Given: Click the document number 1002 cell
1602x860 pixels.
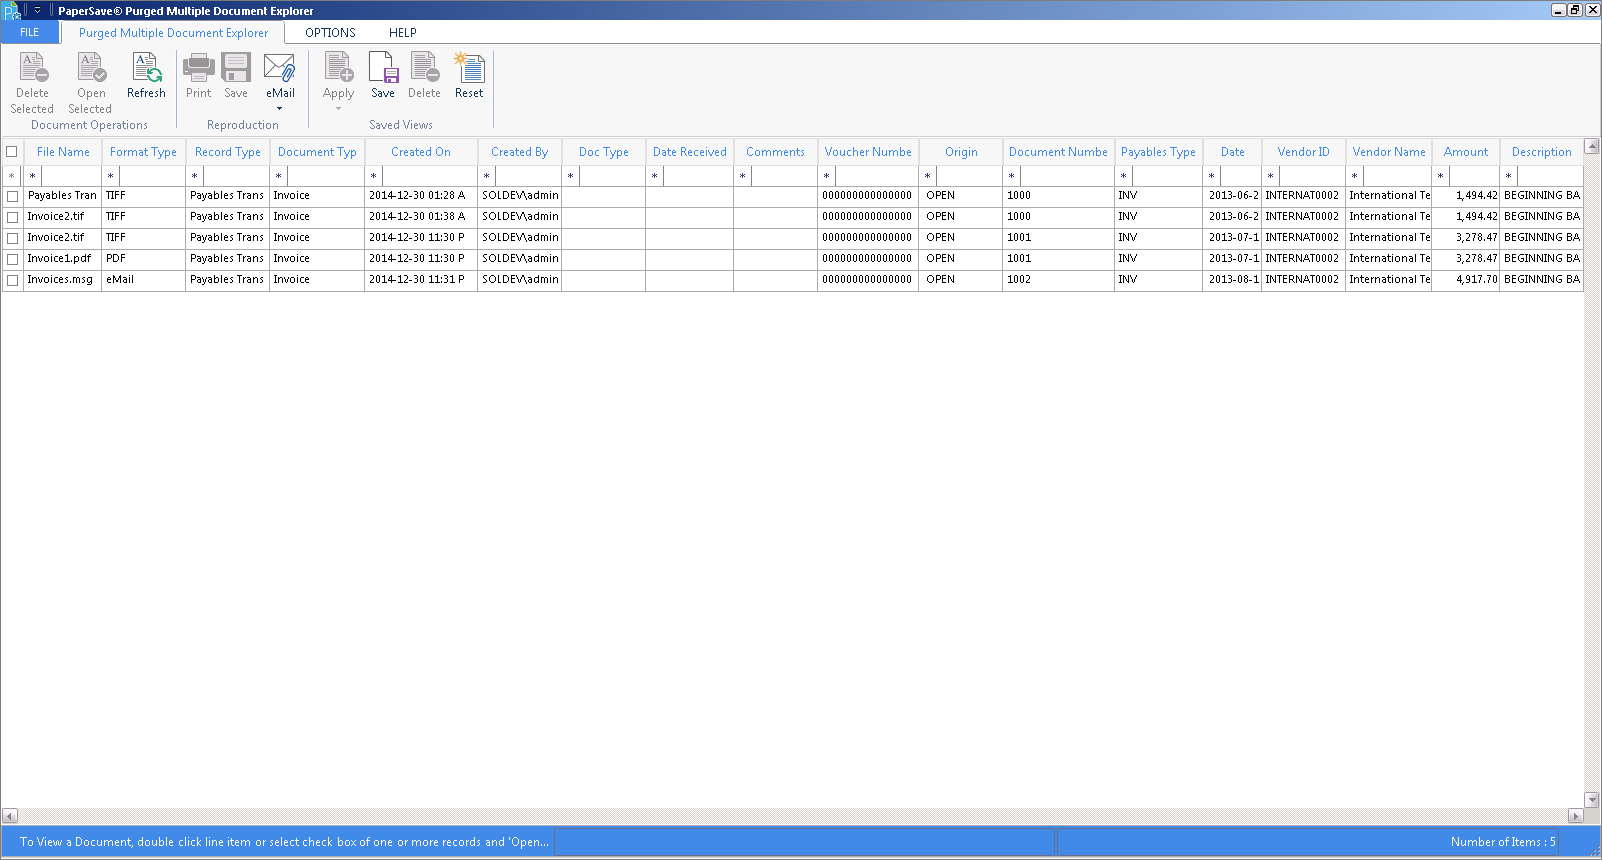Looking at the screenshot, I should pyautogui.click(x=1058, y=280).
